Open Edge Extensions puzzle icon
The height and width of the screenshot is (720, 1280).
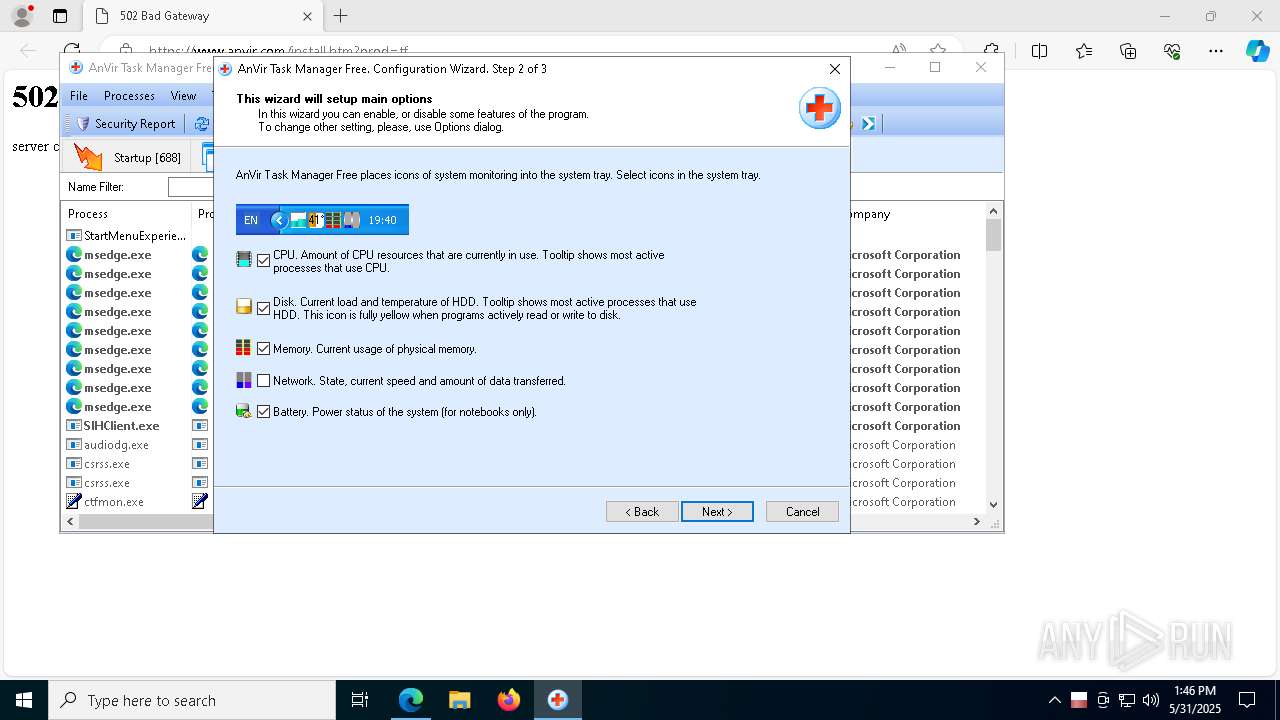991,51
